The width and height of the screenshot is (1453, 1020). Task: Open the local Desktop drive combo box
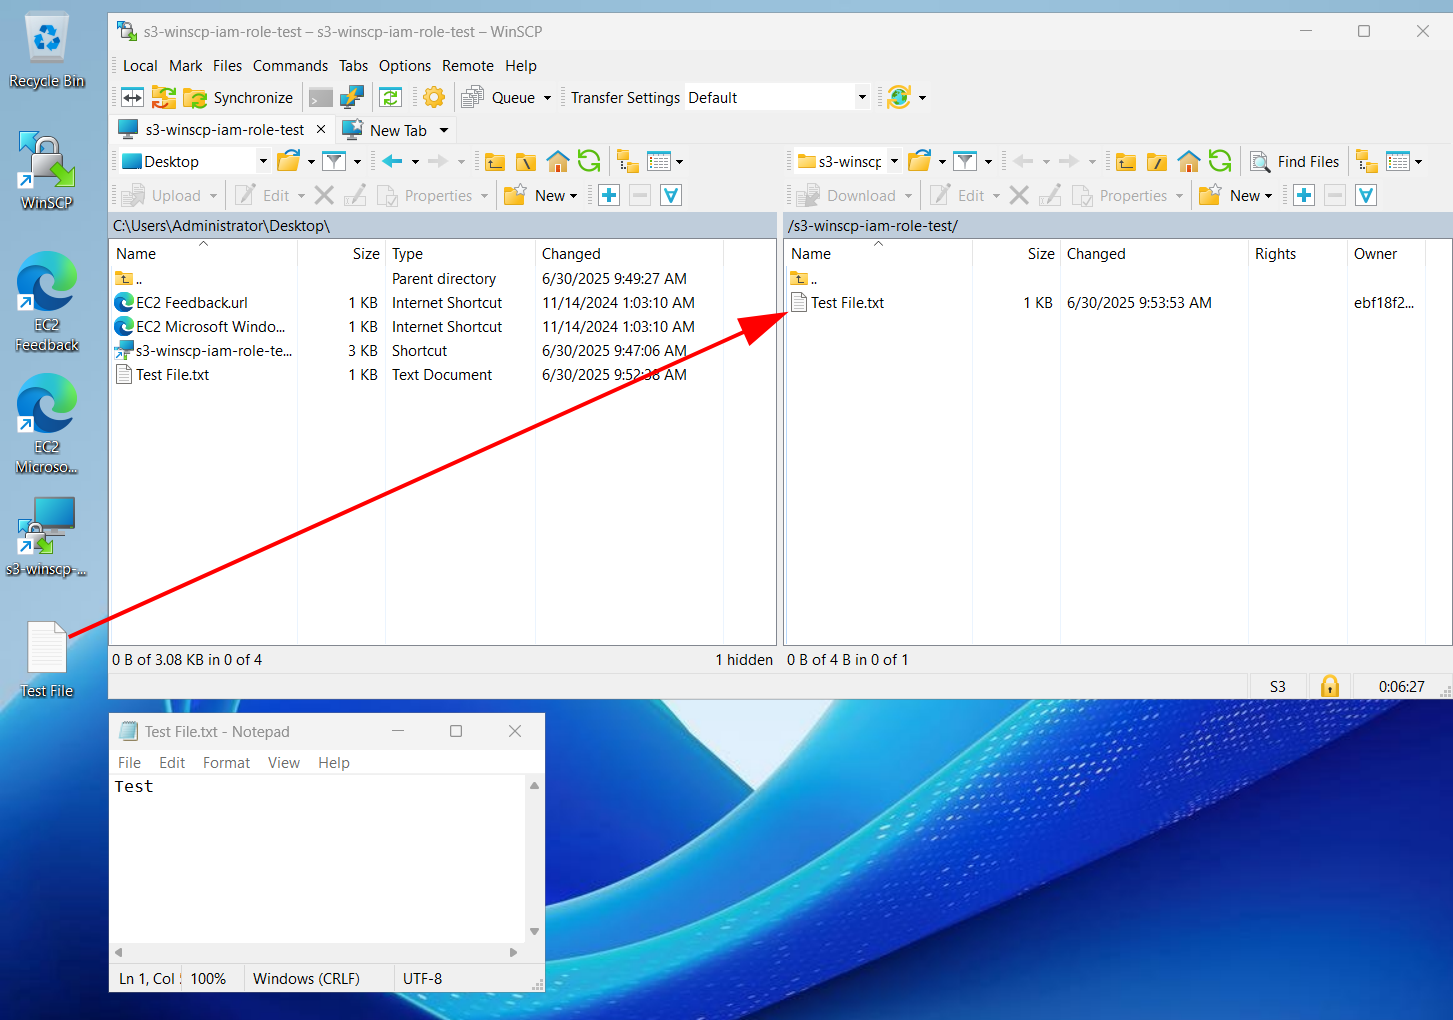pyautogui.click(x=194, y=161)
